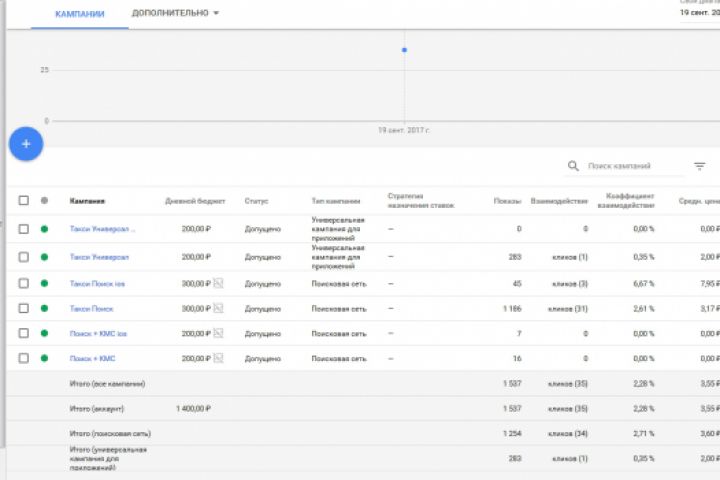Tick checkbox for Такси Универсал ... campaign
This screenshot has width=720, height=480.
(23, 229)
